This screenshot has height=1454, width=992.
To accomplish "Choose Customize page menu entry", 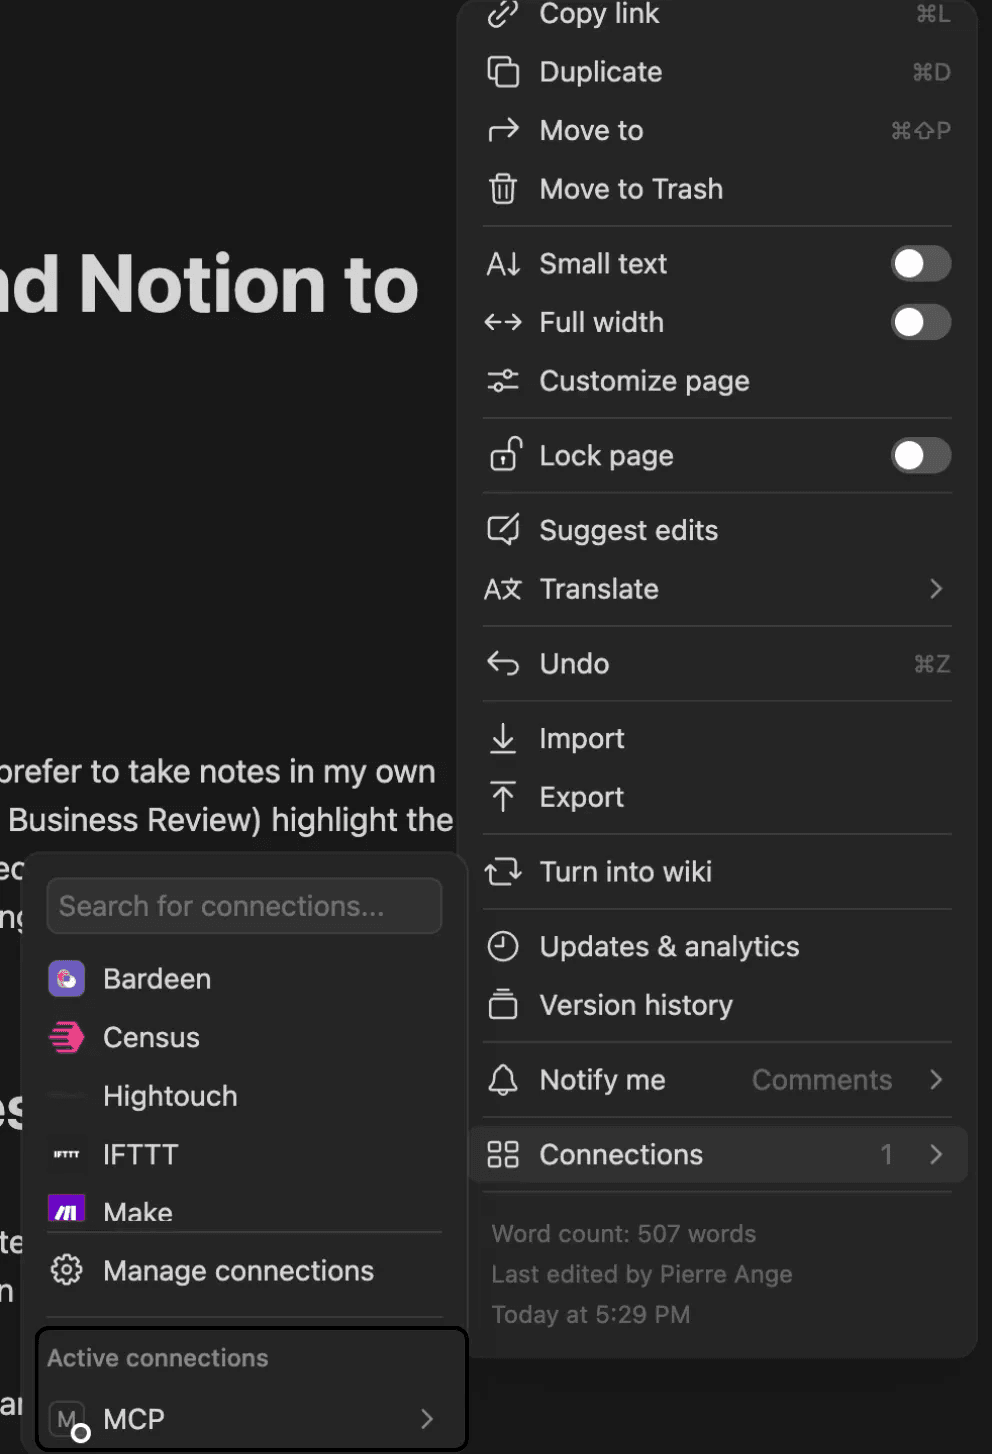I will pyautogui.click(x=644, y=381).
